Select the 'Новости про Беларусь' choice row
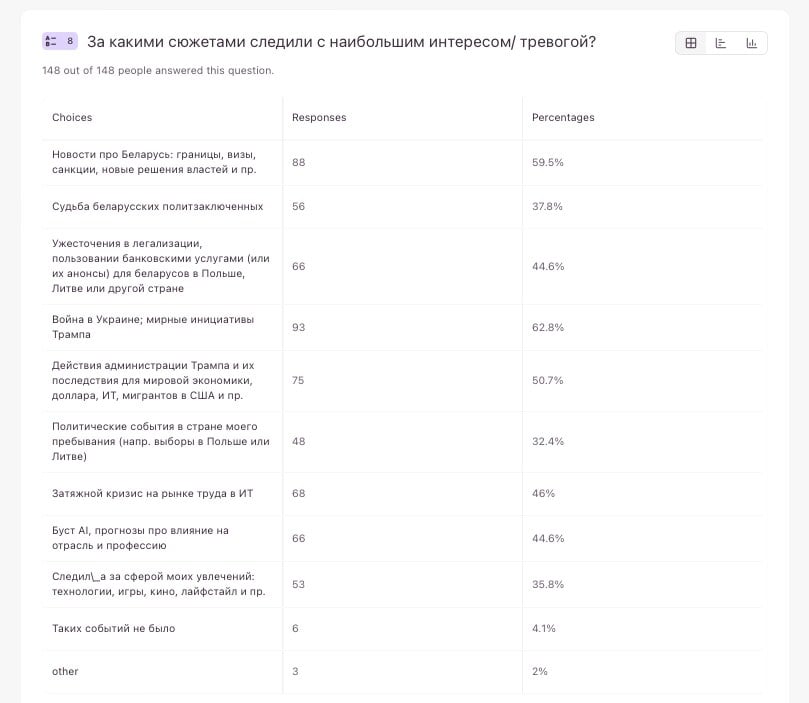 click(154, 162)
